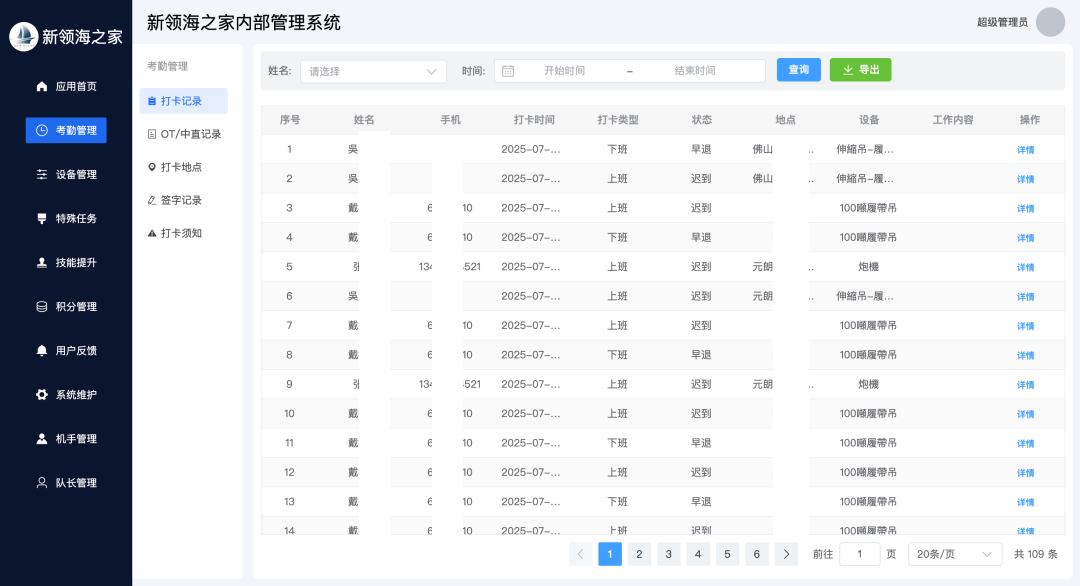Open the 特殊任务 menu text

pyautogui.click(x=76, y=218)
